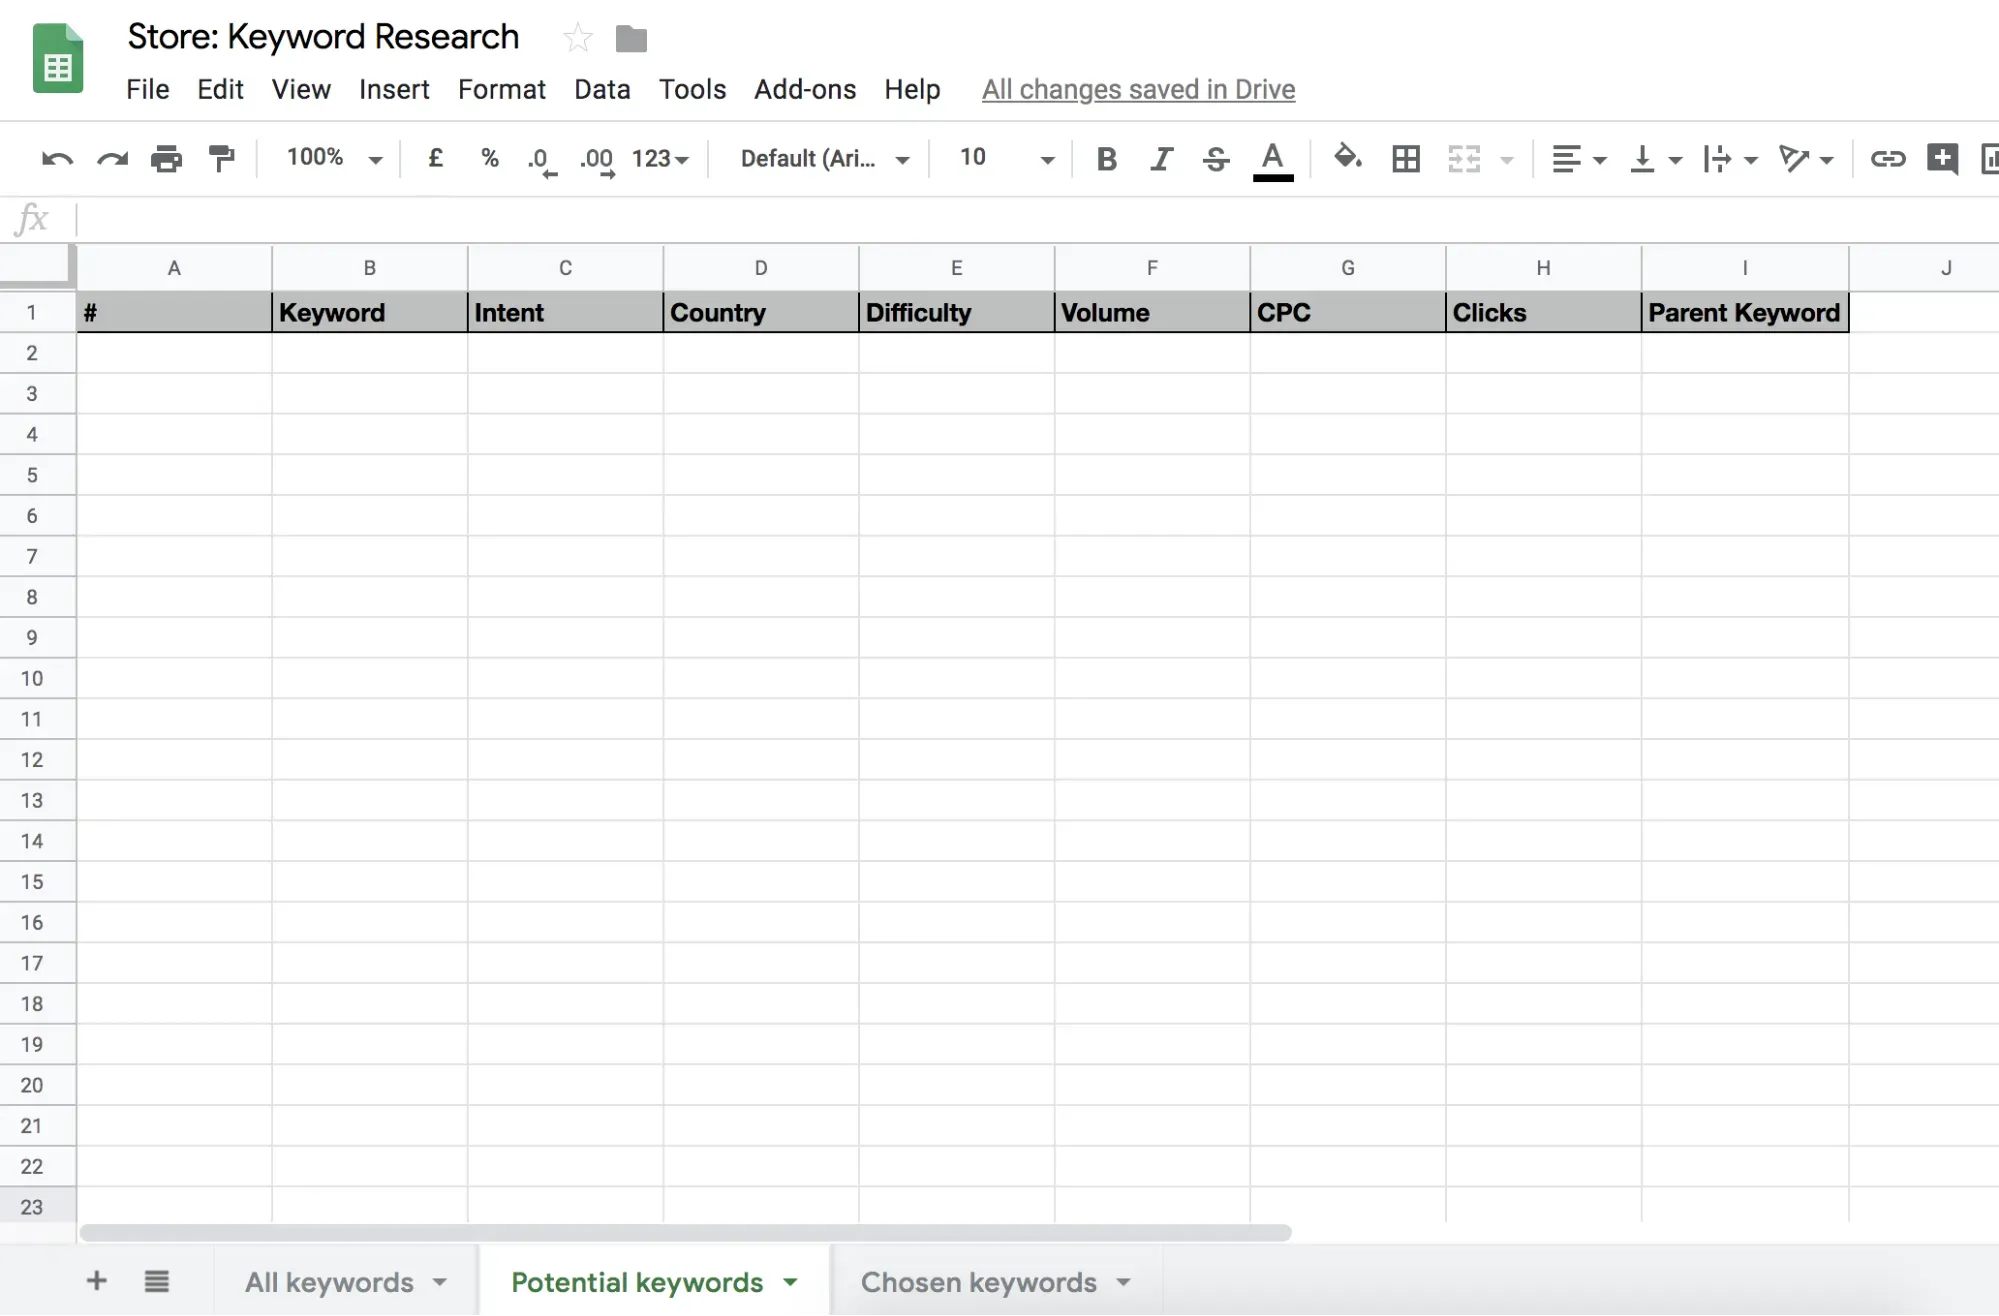
Task: Click the insert link icon
Action: 1887,159
